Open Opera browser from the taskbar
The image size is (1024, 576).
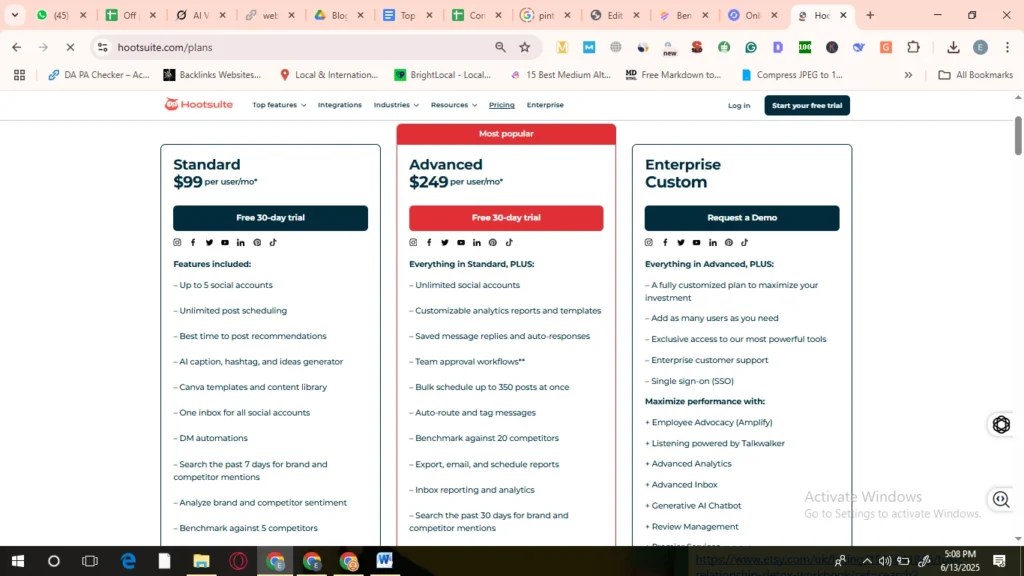pos(238,561)
